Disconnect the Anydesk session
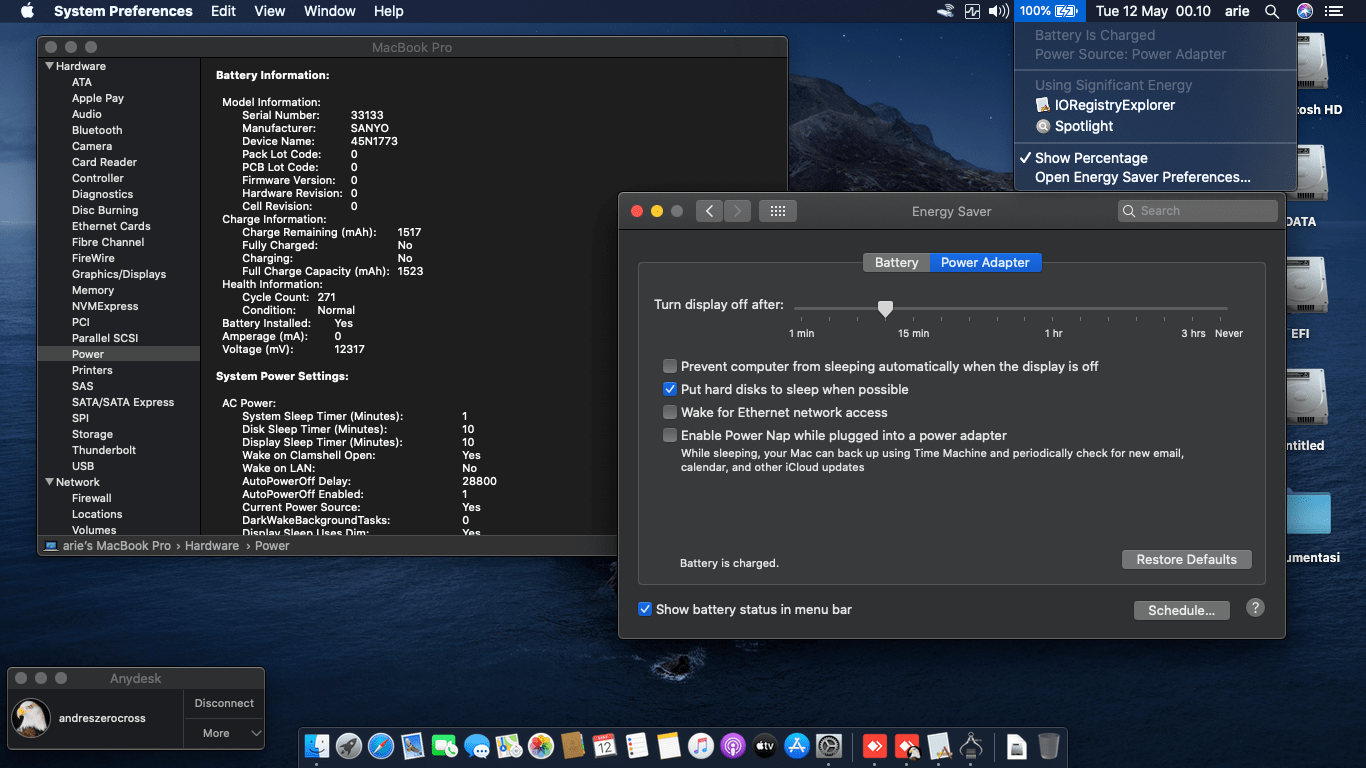 (x=224, y=703)
